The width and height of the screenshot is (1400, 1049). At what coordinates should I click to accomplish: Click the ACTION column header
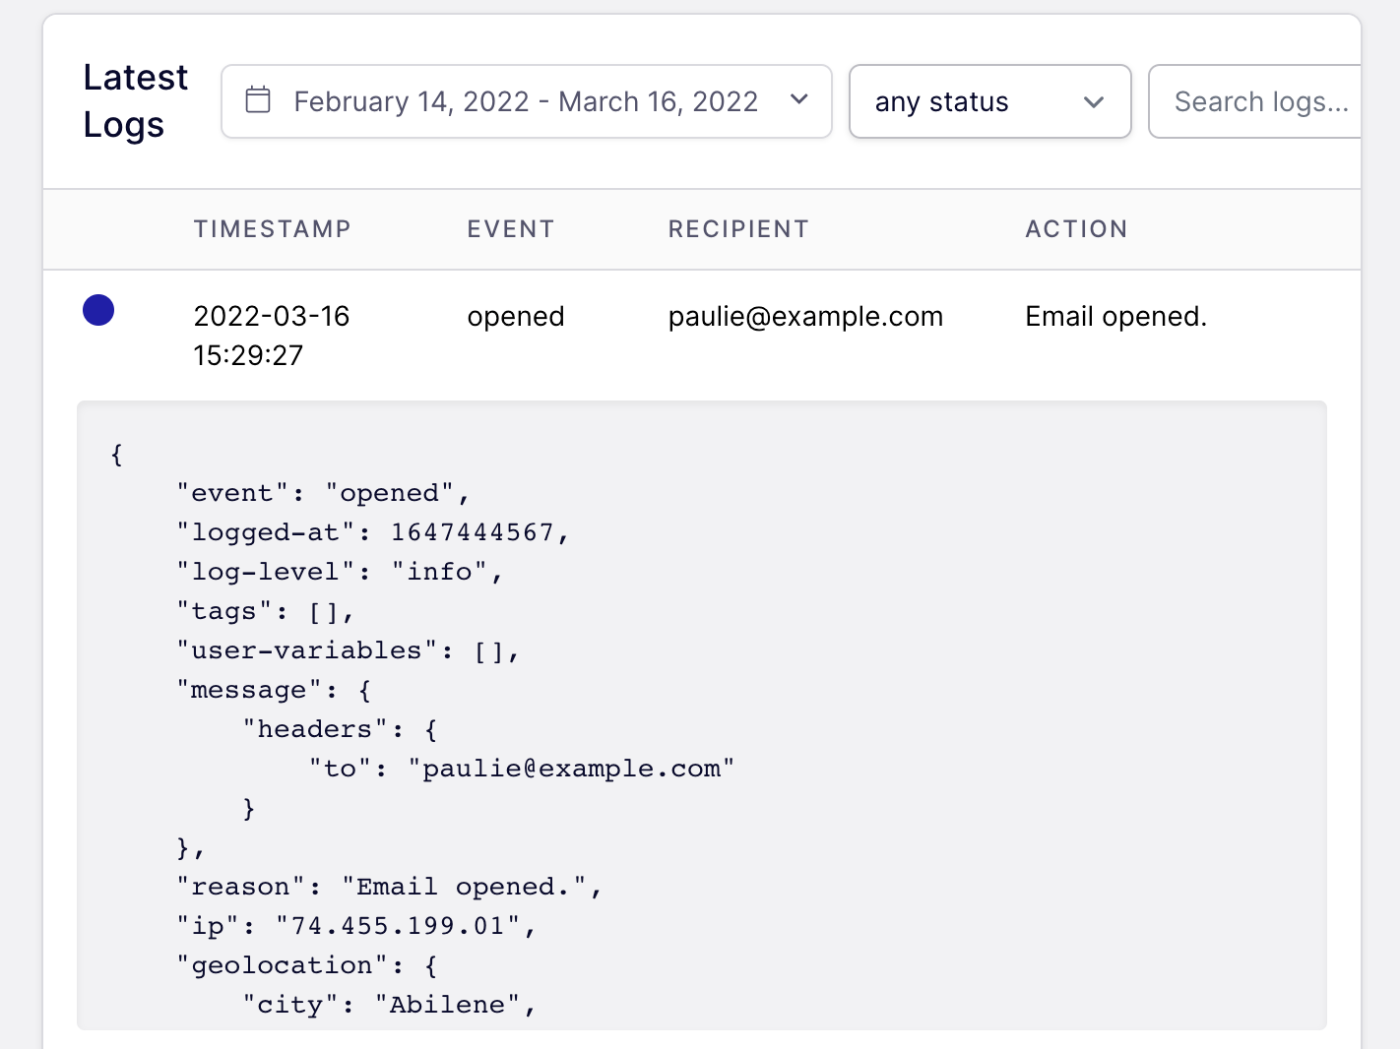point(1076,229)
